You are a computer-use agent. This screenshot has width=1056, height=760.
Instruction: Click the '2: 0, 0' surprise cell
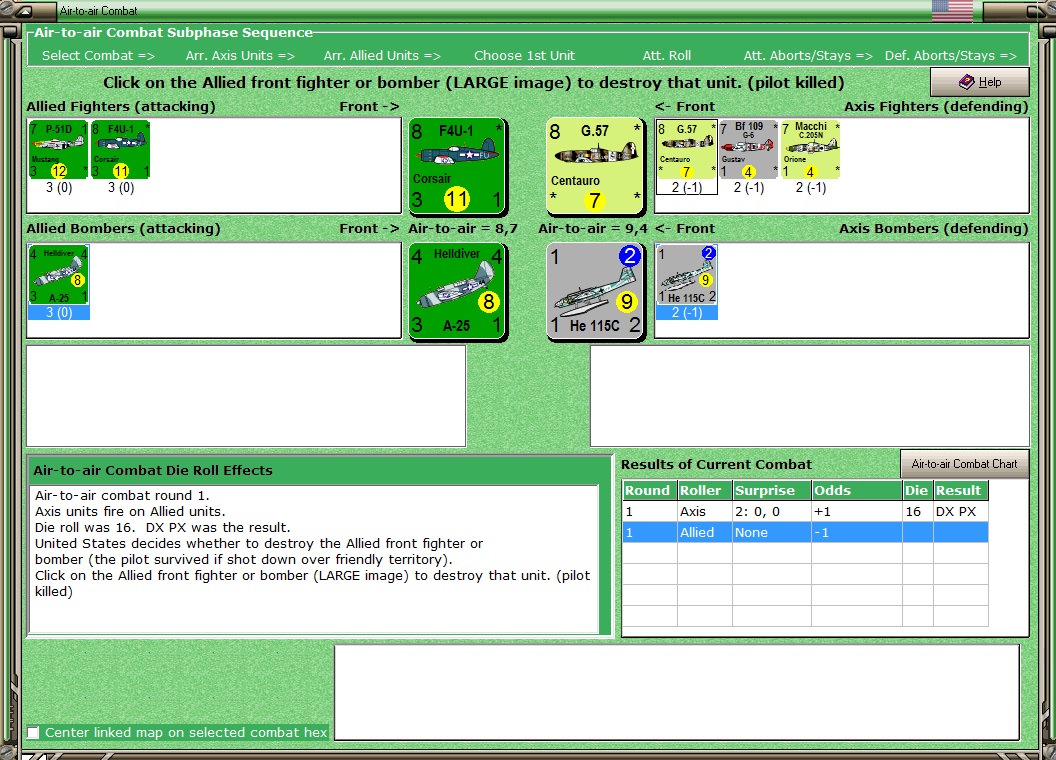coord(771,511)
